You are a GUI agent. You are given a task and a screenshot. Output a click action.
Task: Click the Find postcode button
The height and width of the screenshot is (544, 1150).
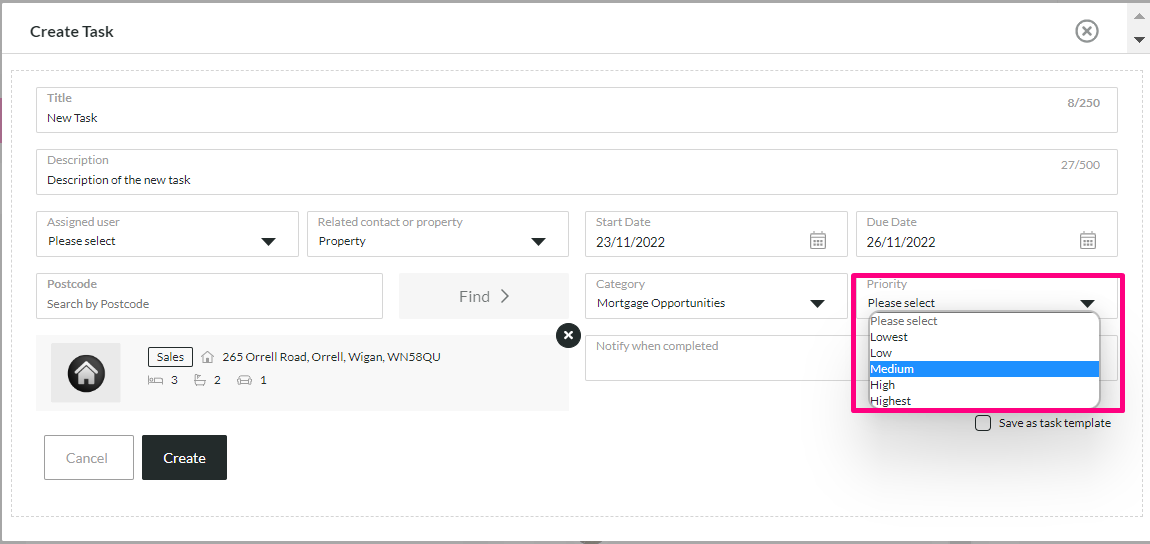[484, 296]
